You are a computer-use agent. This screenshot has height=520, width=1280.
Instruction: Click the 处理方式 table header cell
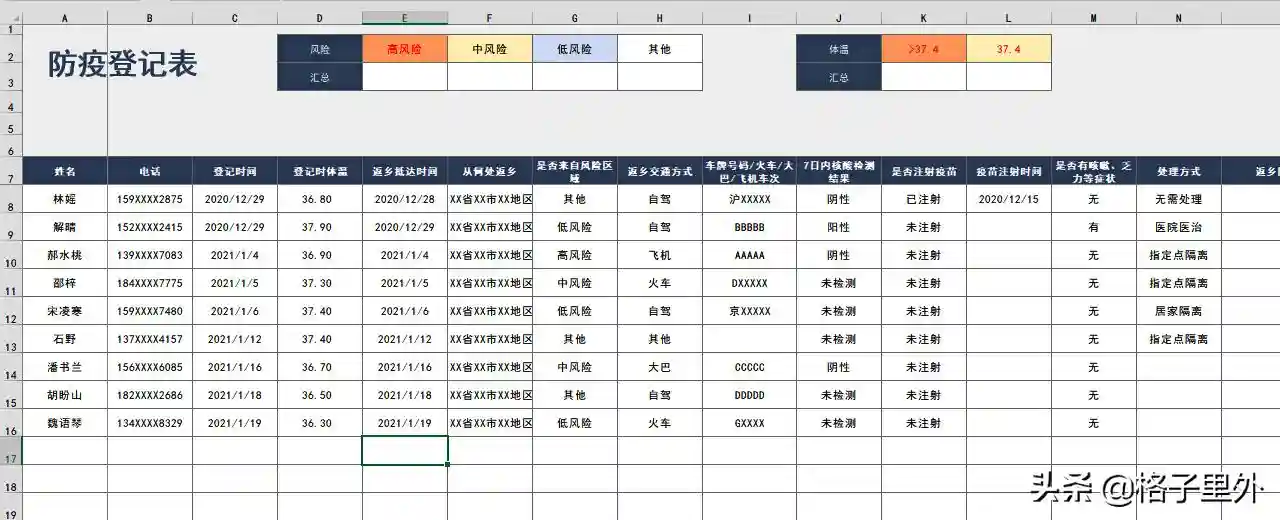pos(1178,171)
